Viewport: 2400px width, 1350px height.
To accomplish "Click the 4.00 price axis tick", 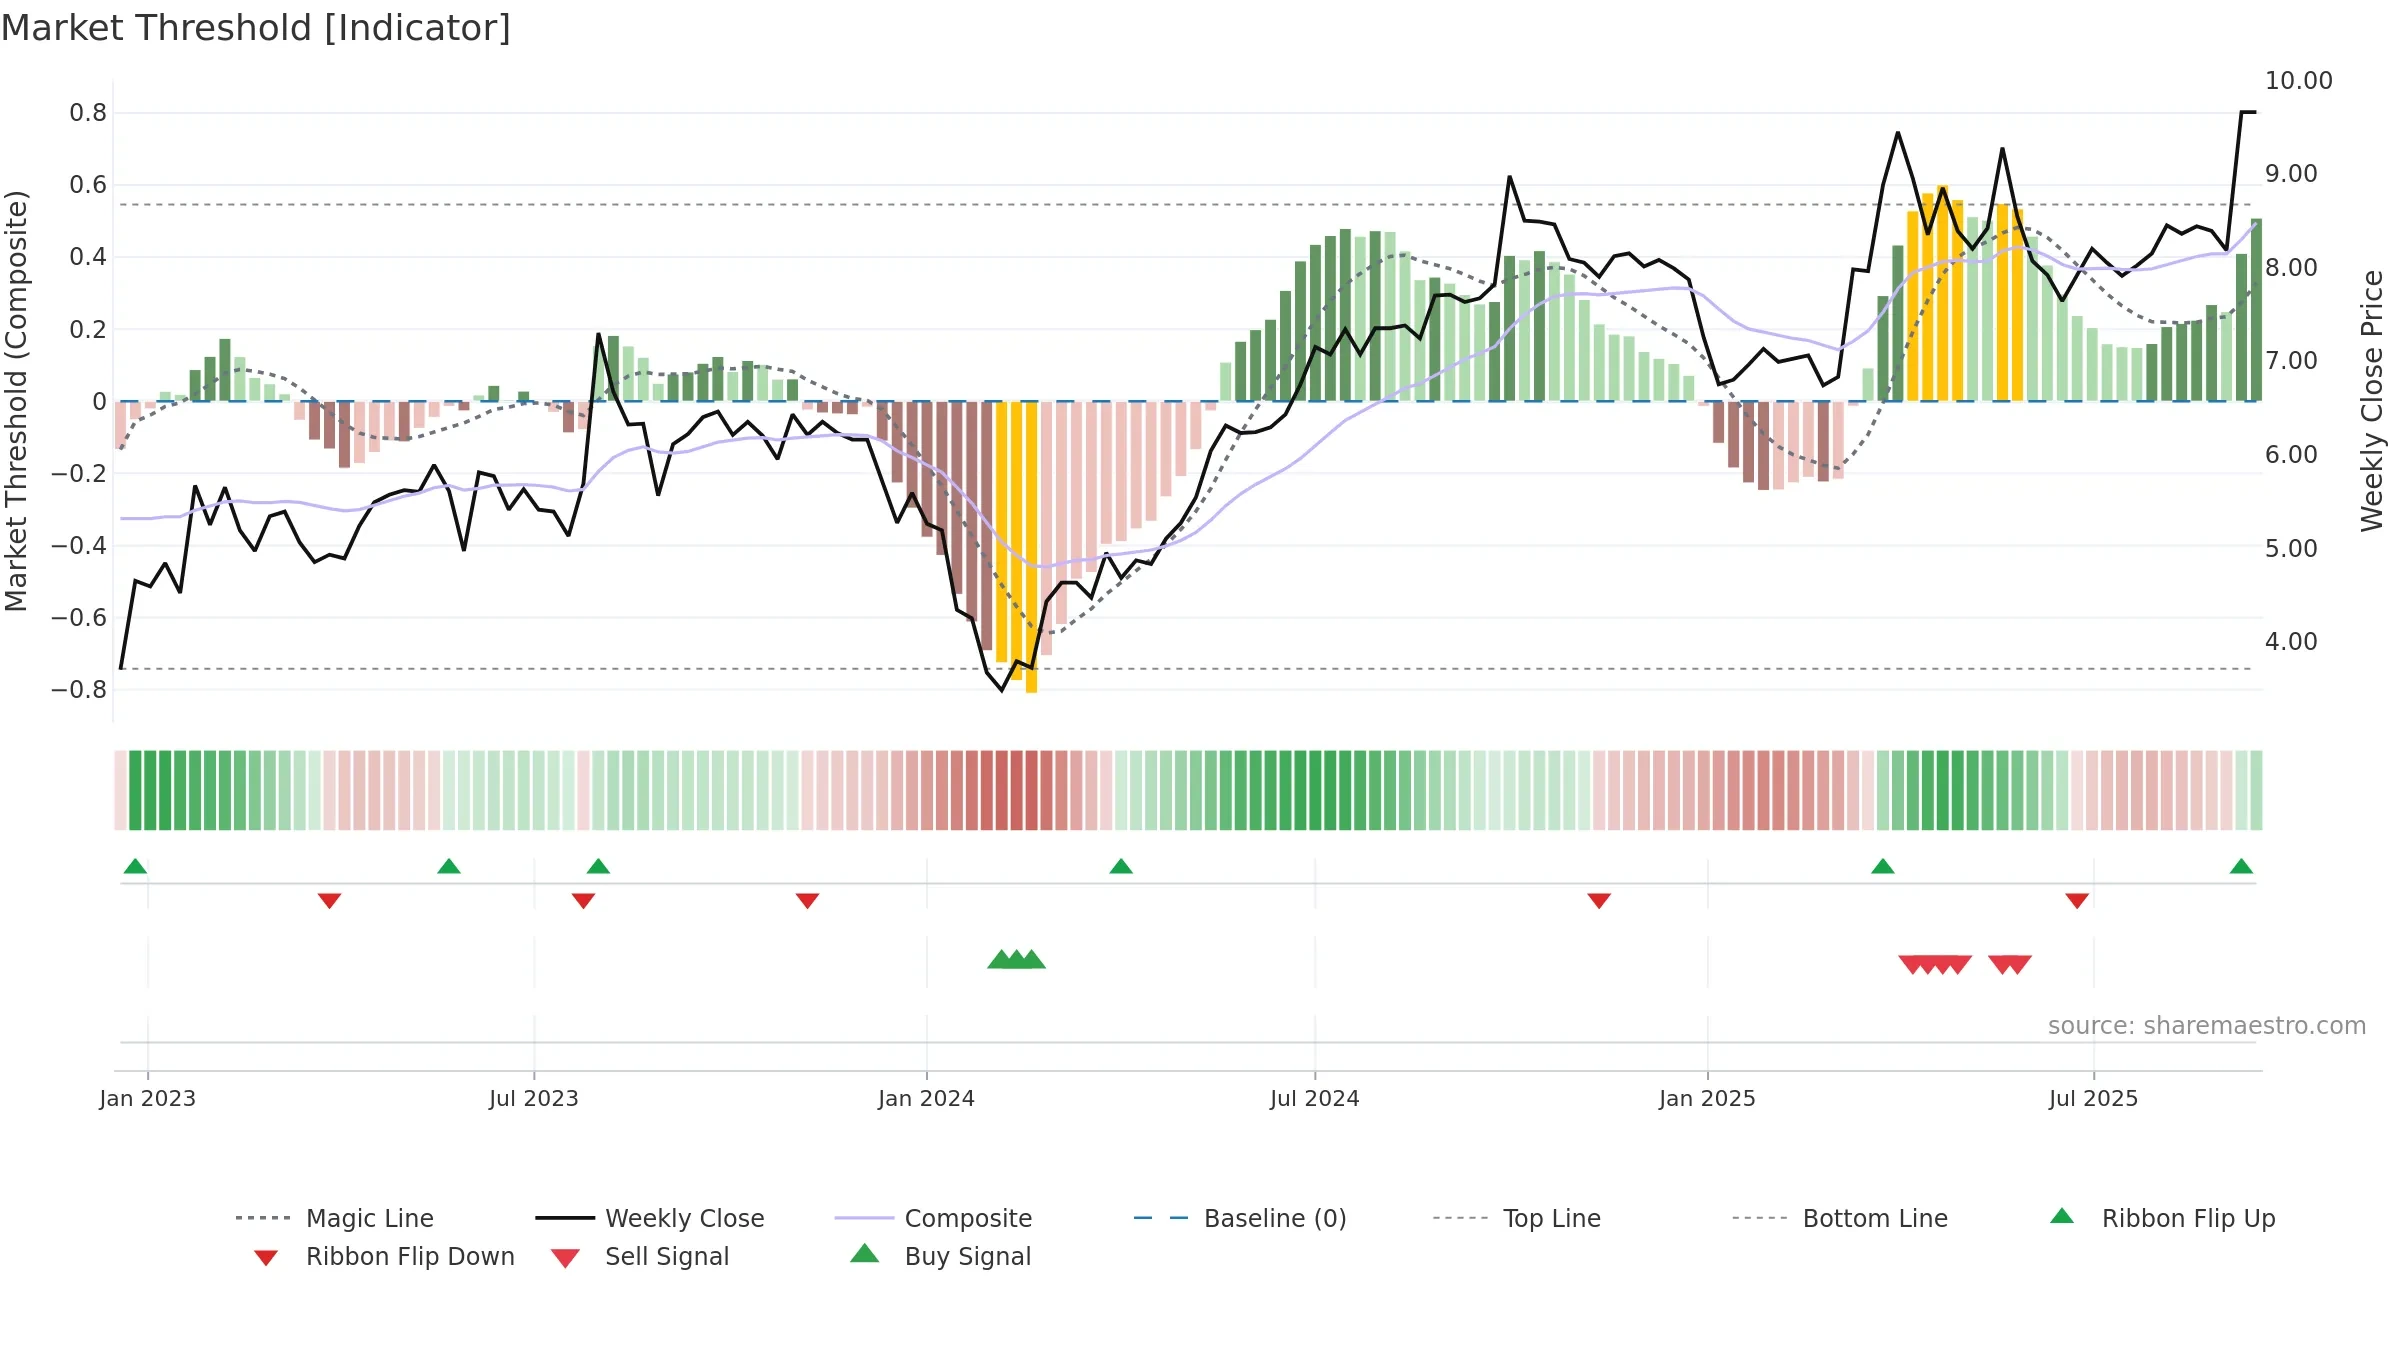I will [2291, 642].
